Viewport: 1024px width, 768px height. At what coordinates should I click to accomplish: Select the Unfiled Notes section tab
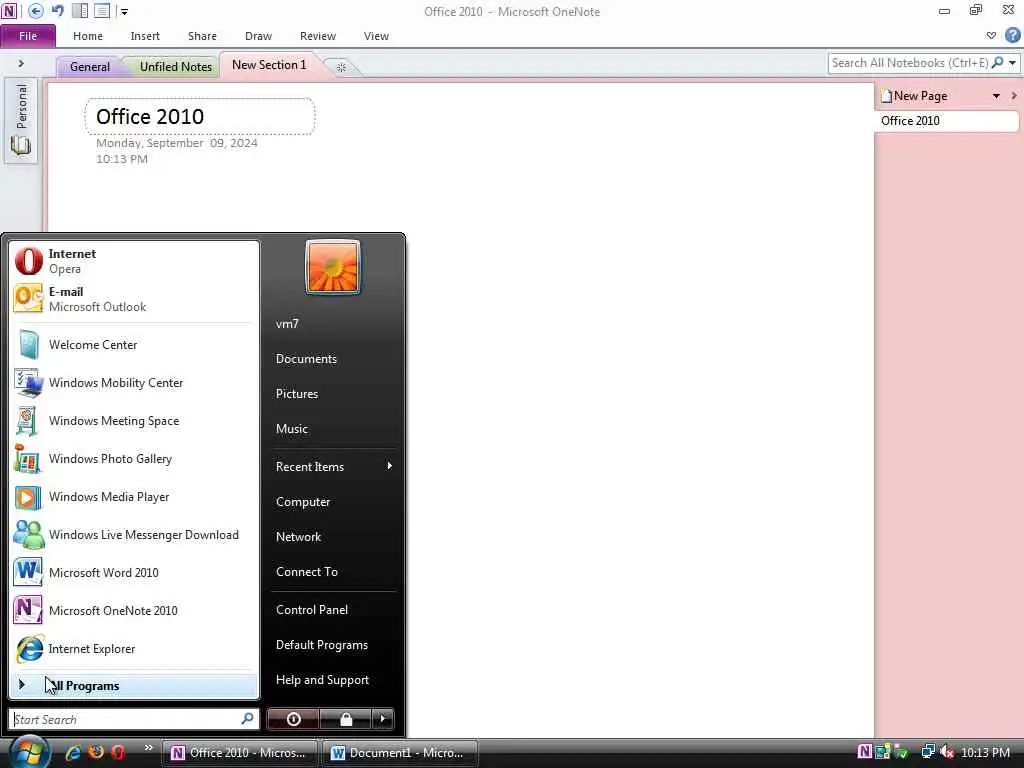175,67
